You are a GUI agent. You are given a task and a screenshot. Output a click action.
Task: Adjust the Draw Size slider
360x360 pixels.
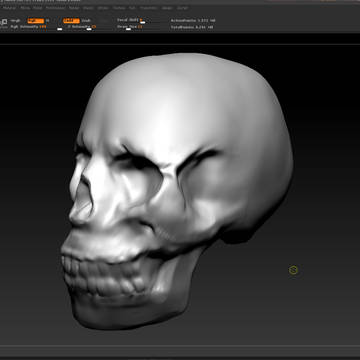click(x=130, y=27)
